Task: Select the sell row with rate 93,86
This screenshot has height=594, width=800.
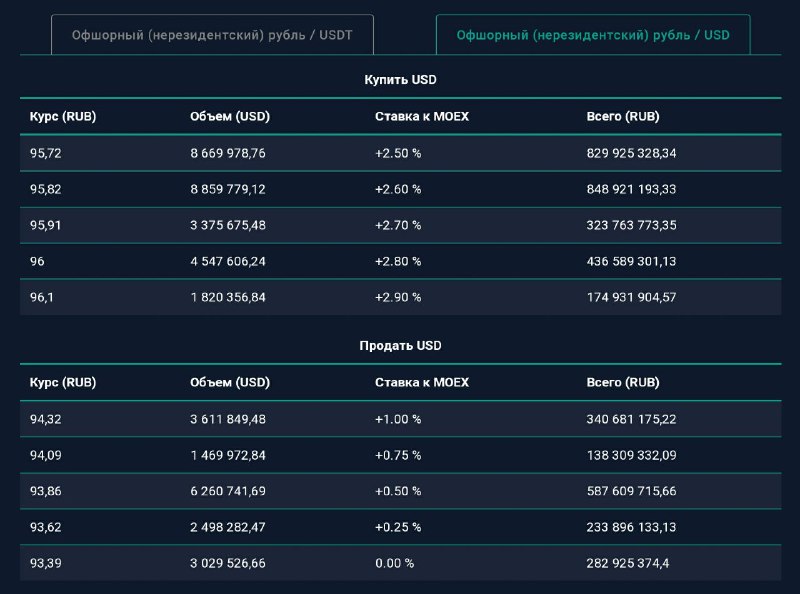Action: (401, 491)
